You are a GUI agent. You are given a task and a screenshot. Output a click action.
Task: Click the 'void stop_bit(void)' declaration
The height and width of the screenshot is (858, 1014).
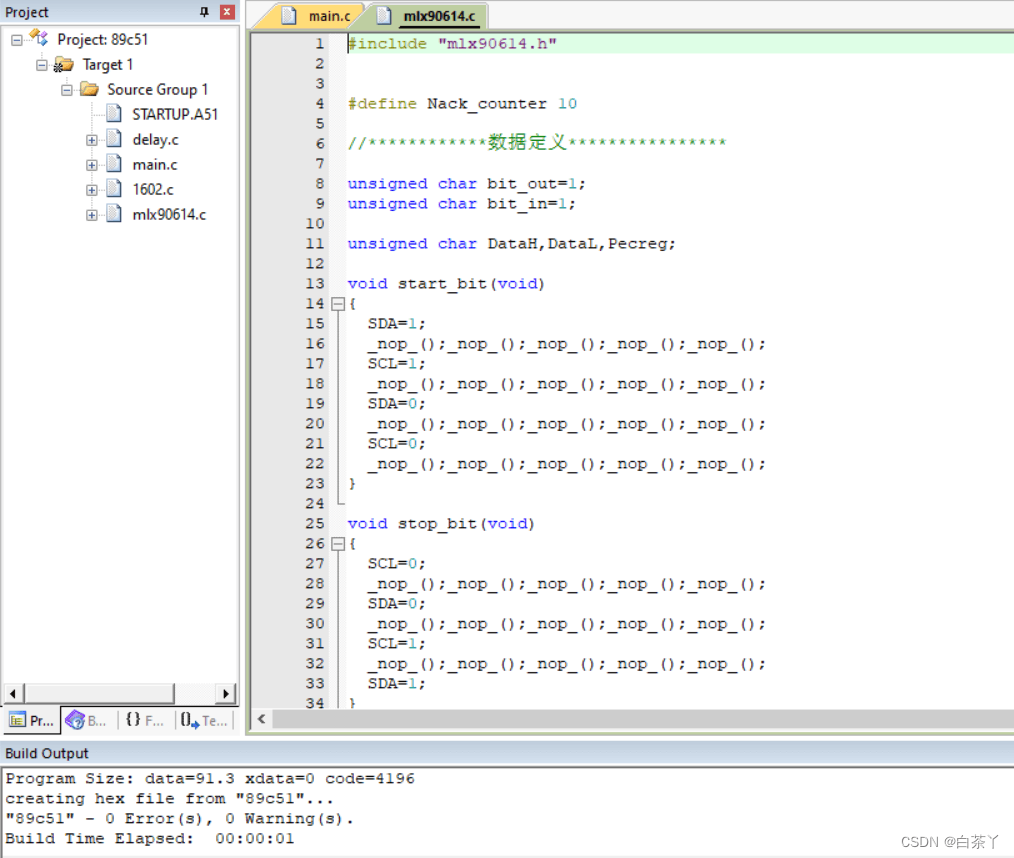coord(441,524)
